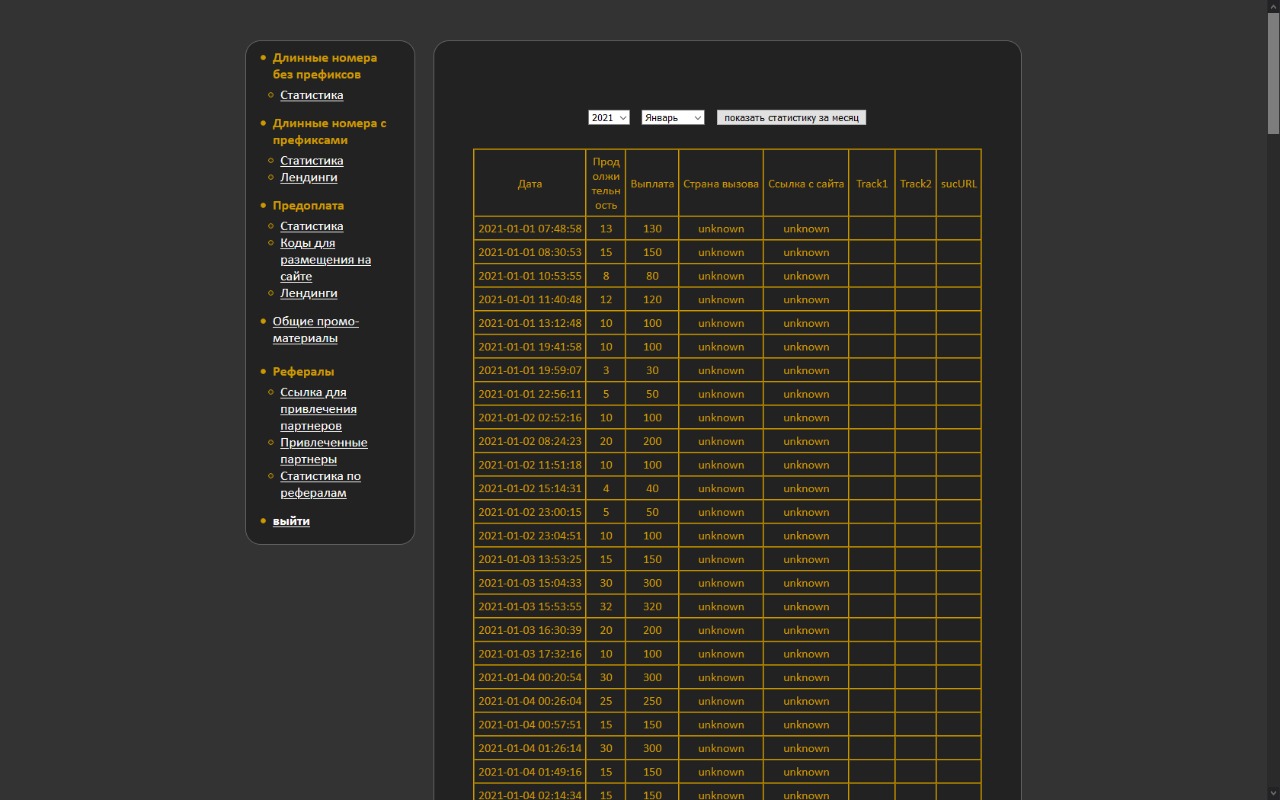
Task: Click the показать статистику за месяц button
Action: point(791,118)
